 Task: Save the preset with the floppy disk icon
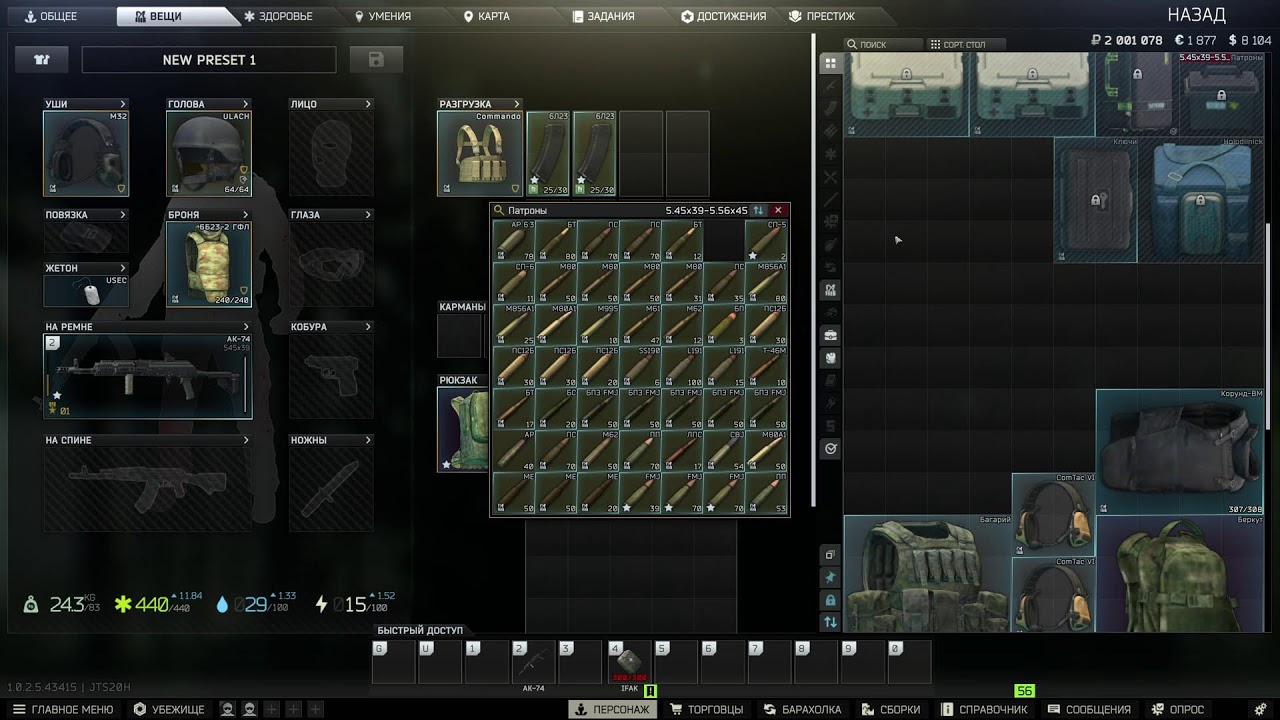coord(376,59)
